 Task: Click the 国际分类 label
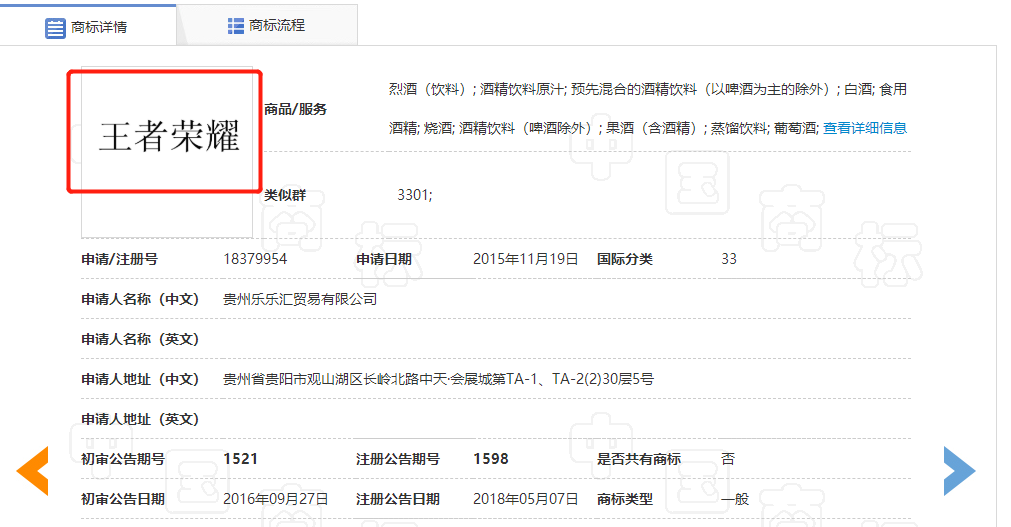(x=625, y=259)
